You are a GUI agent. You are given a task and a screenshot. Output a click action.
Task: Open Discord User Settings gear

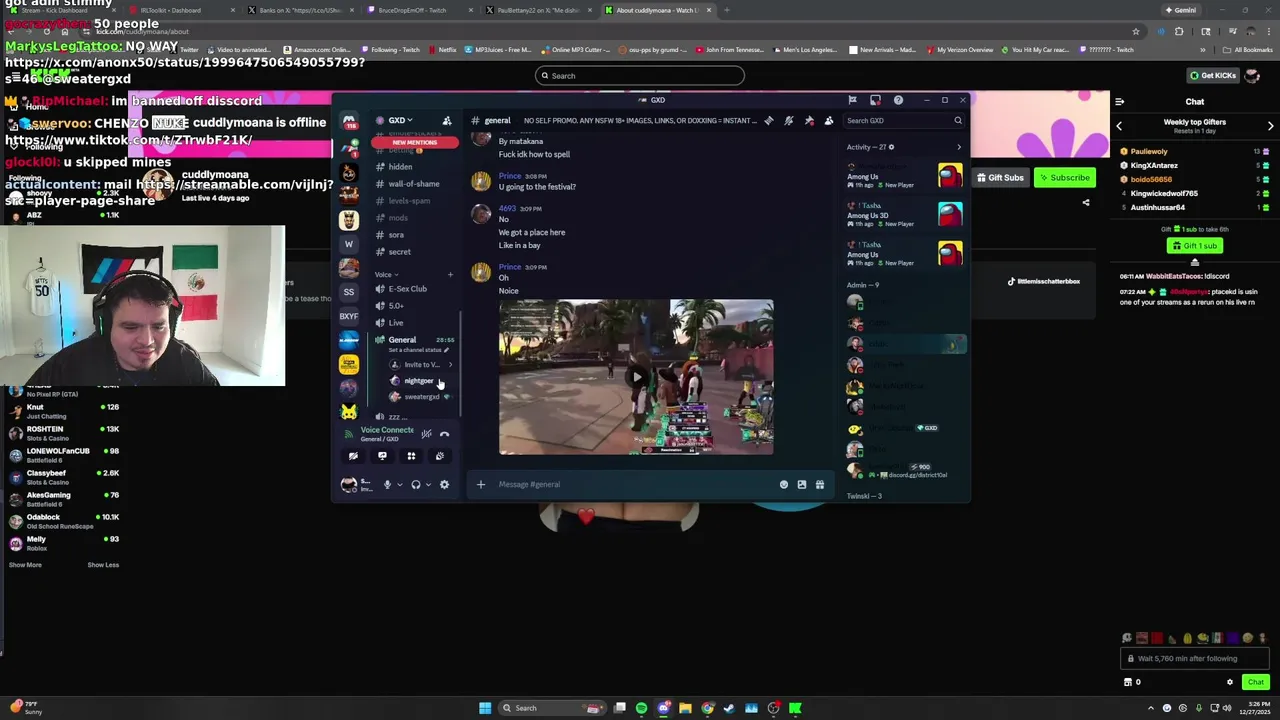coord(444,485)
